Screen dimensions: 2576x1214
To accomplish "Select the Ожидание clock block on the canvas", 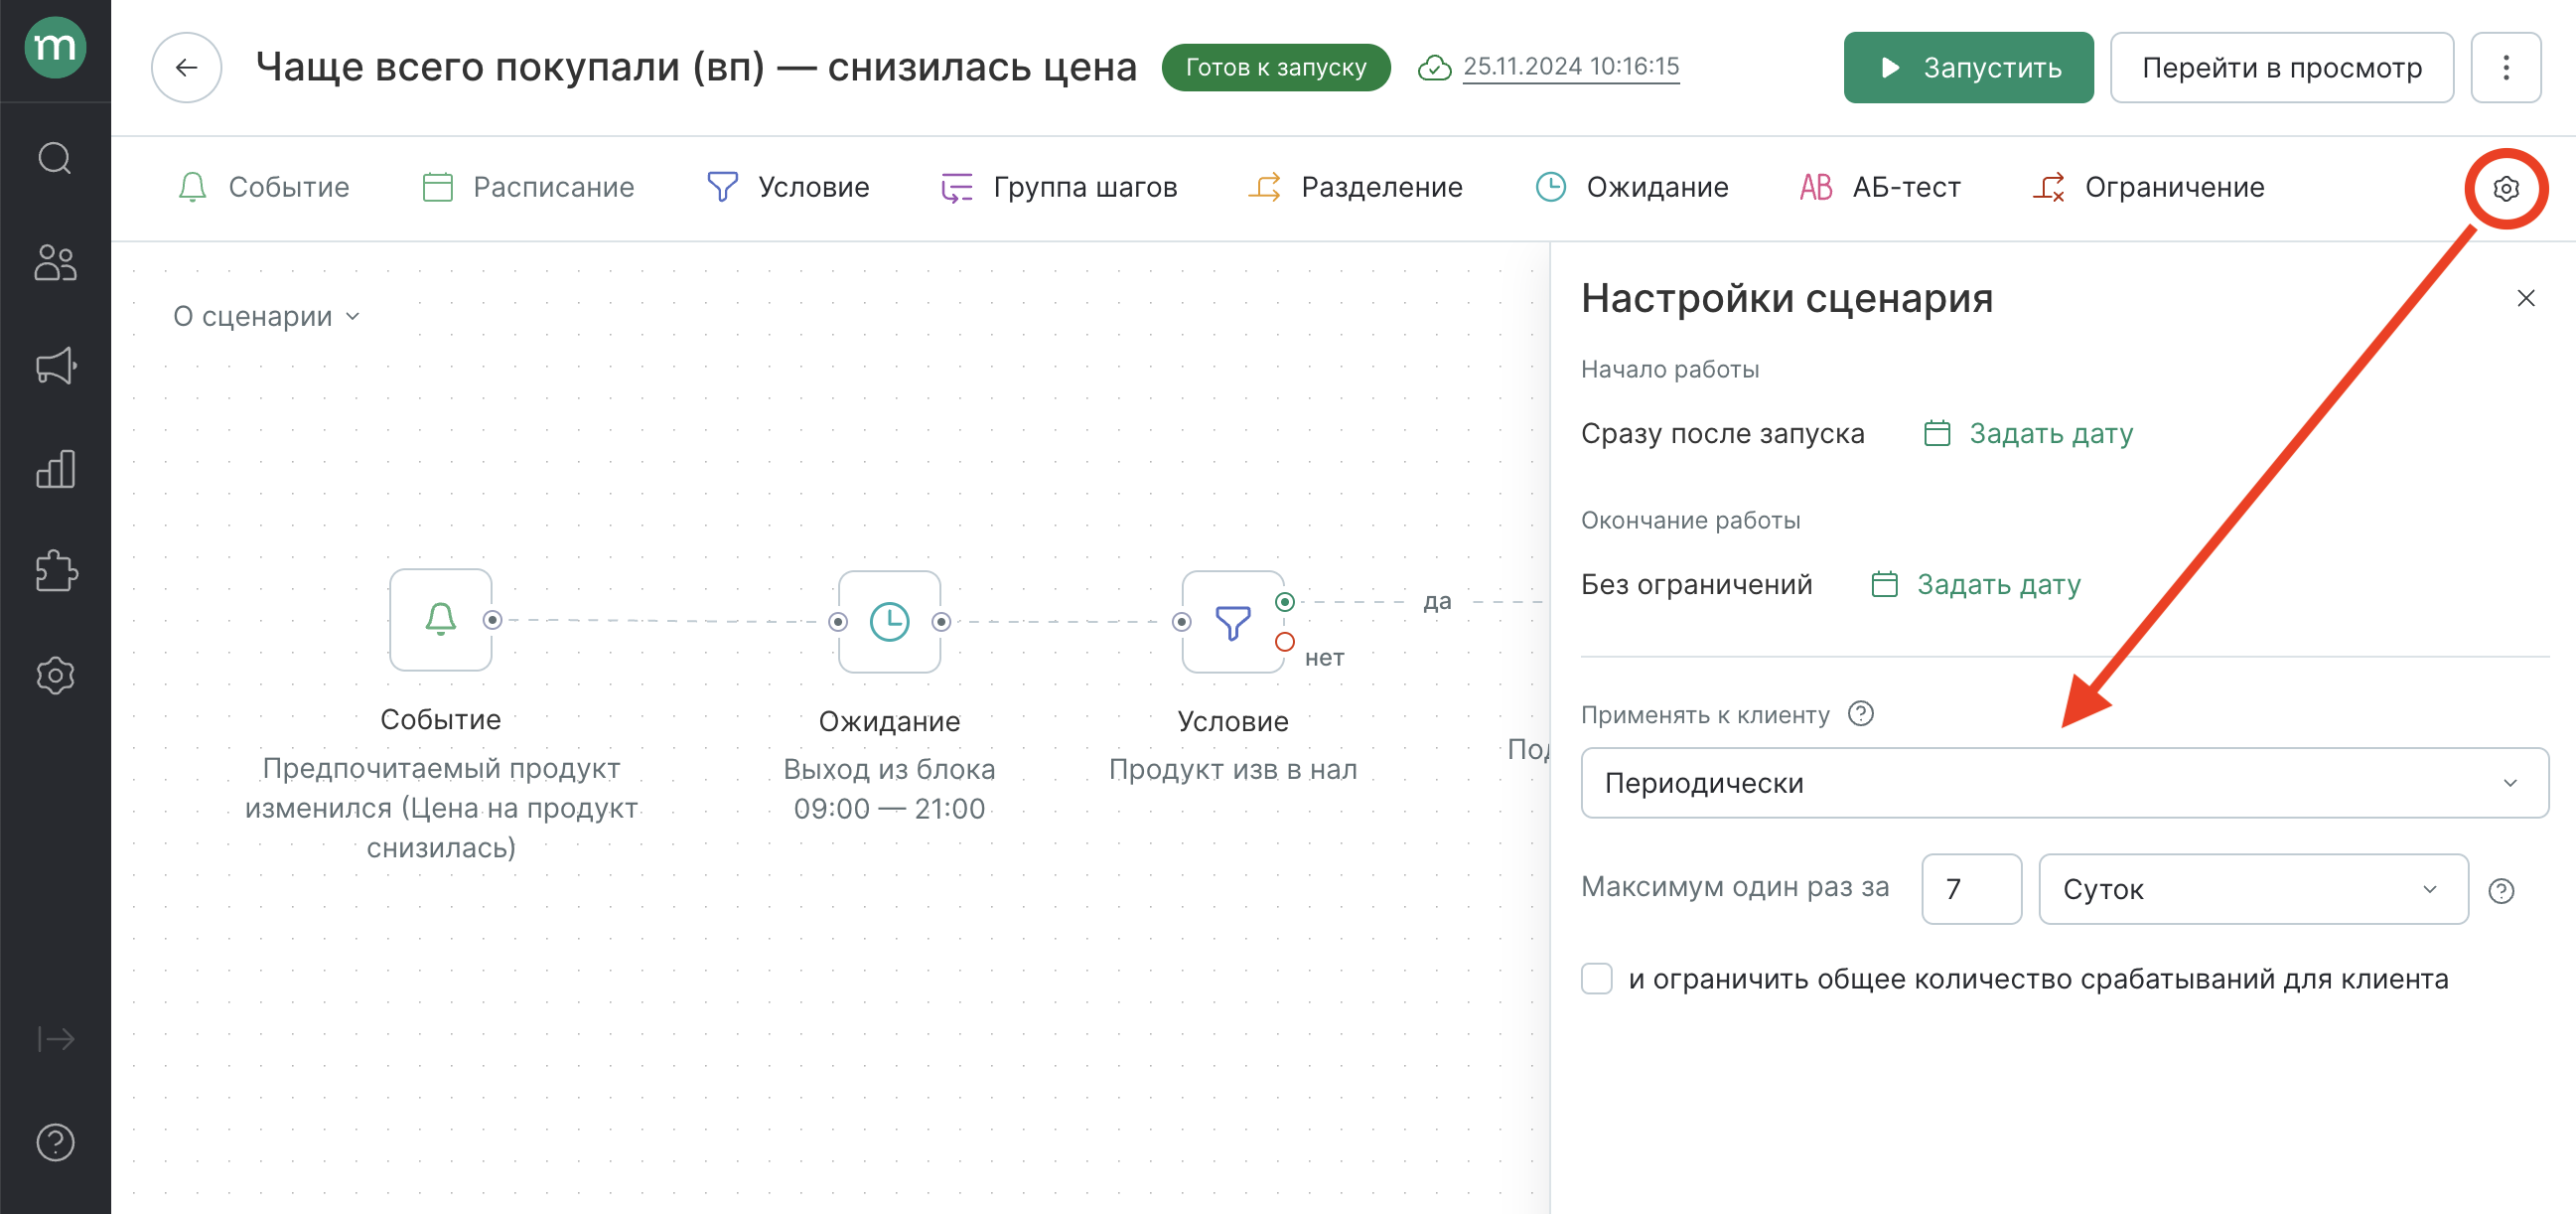I will pos(889,622).
